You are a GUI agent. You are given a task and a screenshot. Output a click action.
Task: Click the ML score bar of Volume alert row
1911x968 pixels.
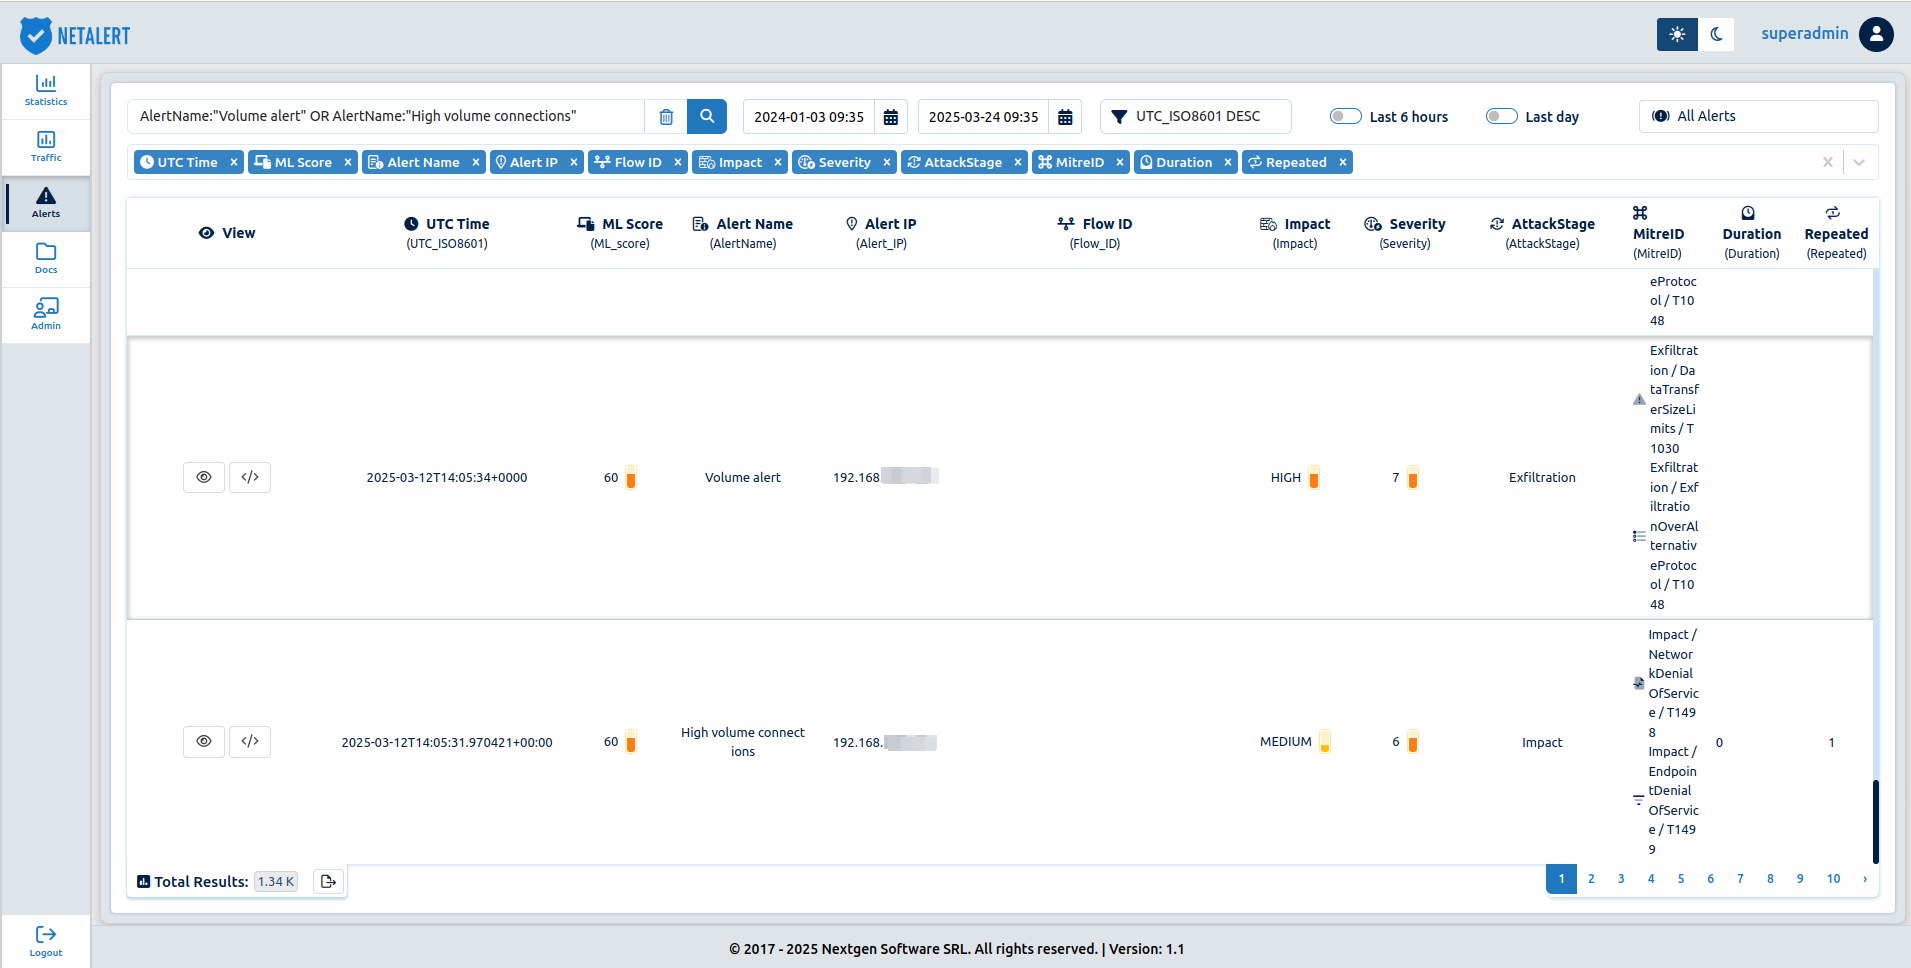[x=631, y=477]
